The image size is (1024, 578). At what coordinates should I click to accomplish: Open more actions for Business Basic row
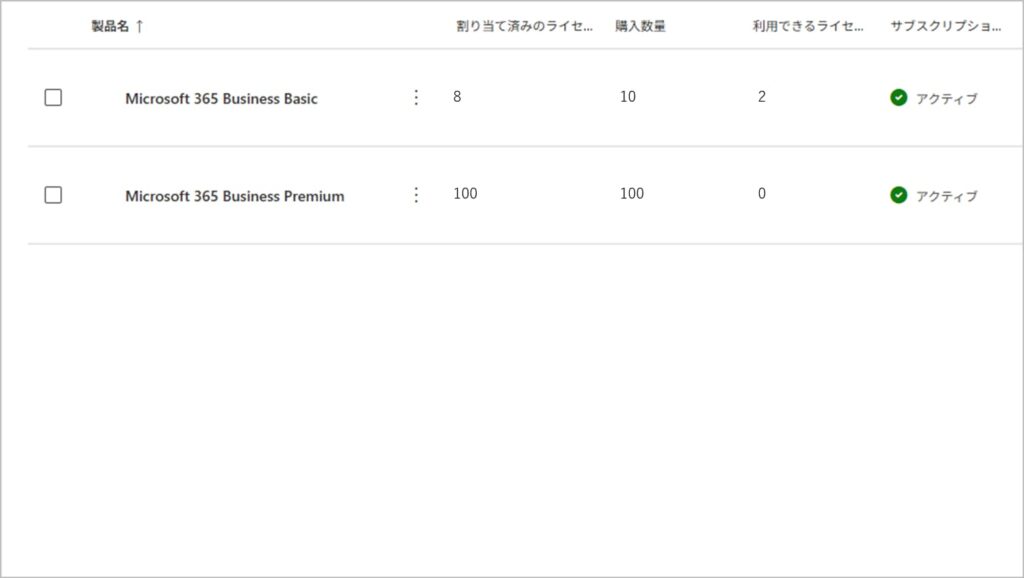click(417, 98)
